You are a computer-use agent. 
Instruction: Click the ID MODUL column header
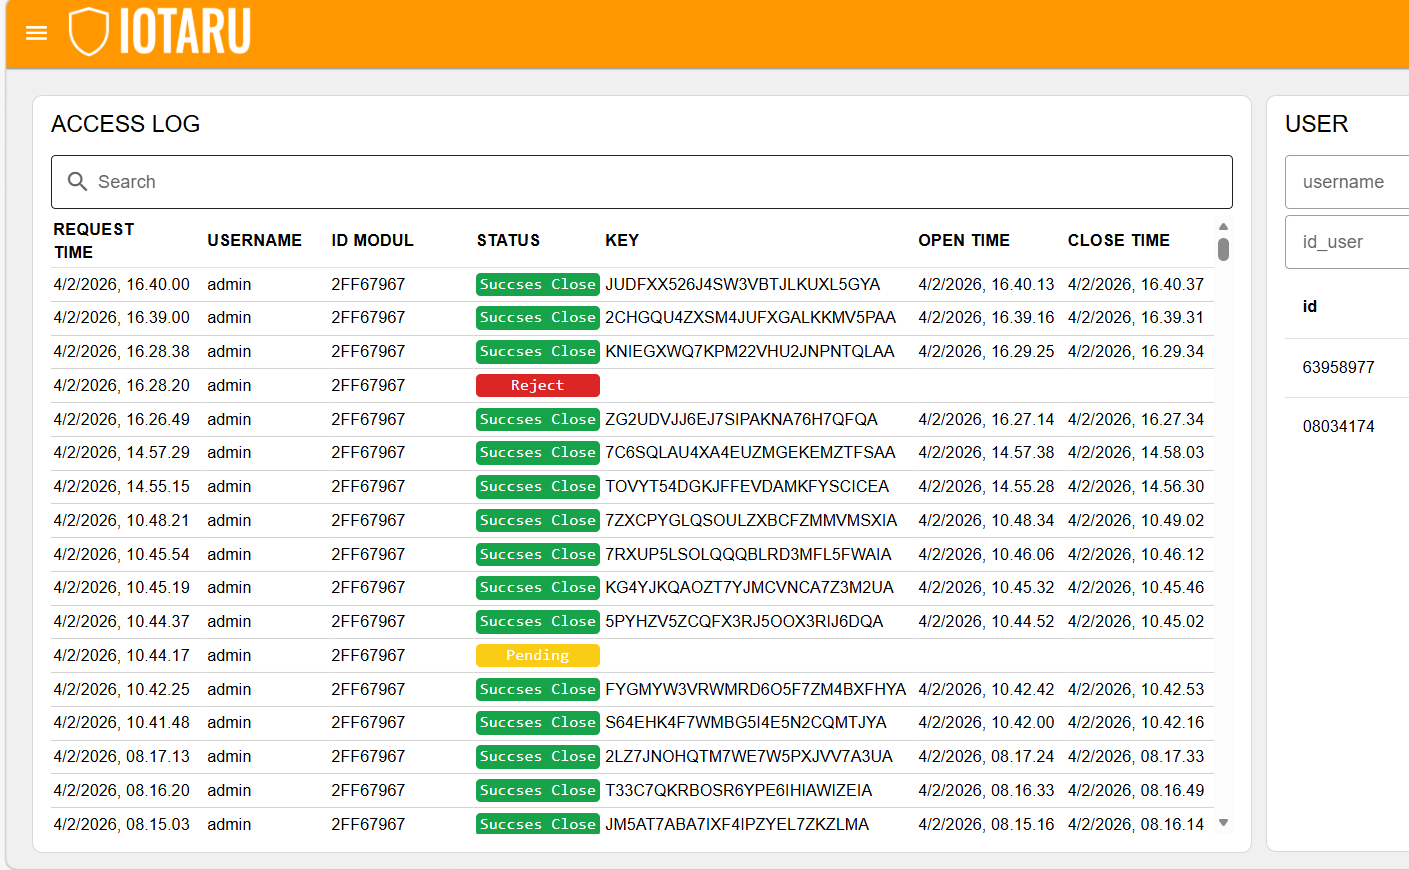coord(372,240)
